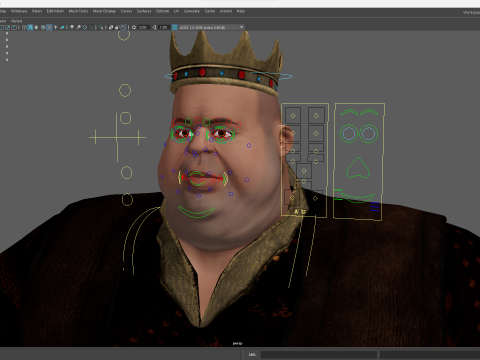Open the Mesh Tools menu
Viewport: 480px width, 360px height.
[78, 11]
